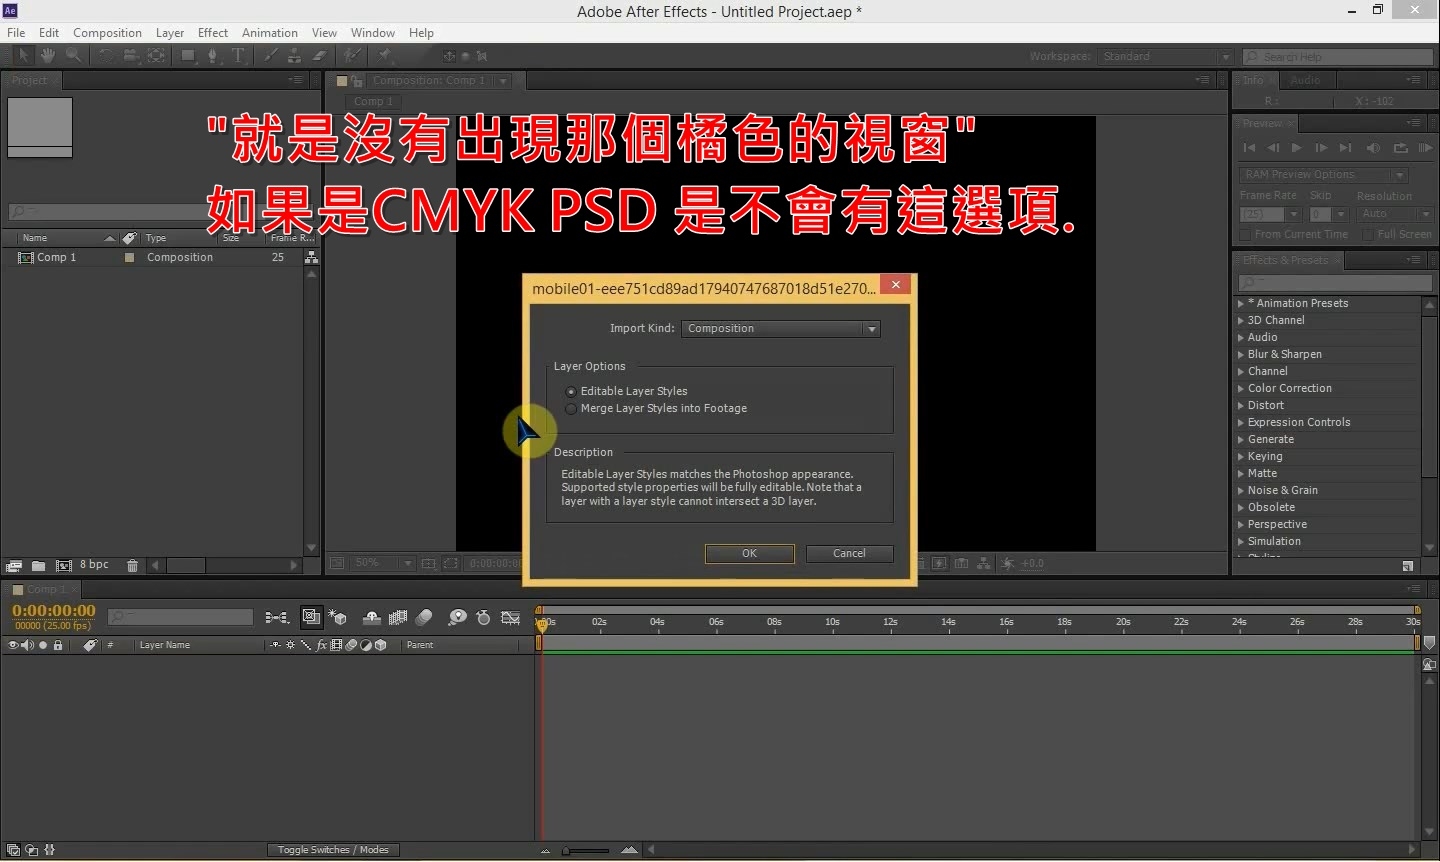
Task: Expand the Noise & Grain effects
Action: (1241, 490)
